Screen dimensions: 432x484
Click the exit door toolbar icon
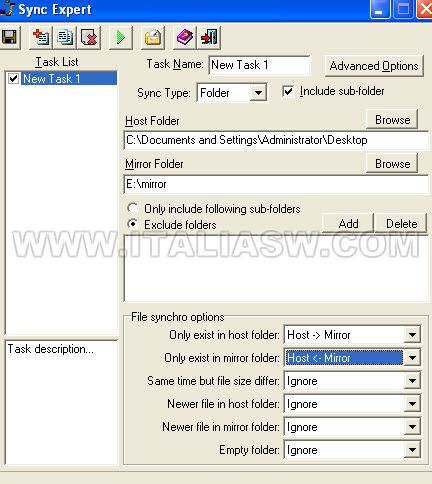click(209, 37)
